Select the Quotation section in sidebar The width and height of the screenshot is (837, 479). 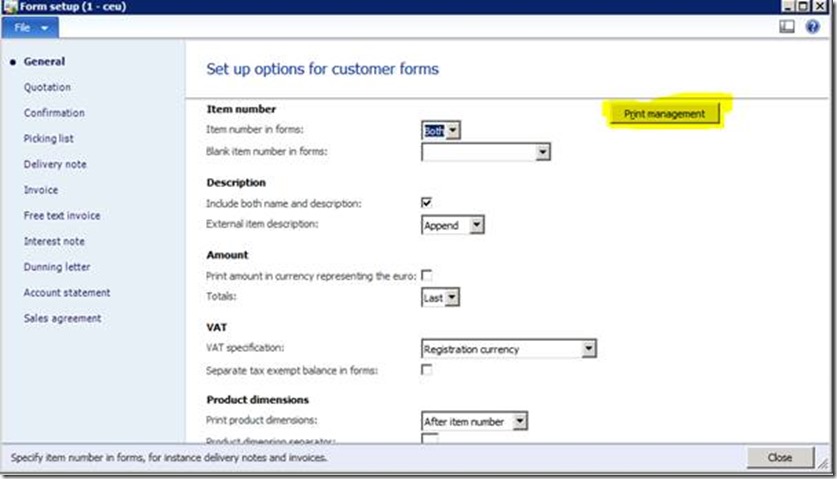click(47, 88)
